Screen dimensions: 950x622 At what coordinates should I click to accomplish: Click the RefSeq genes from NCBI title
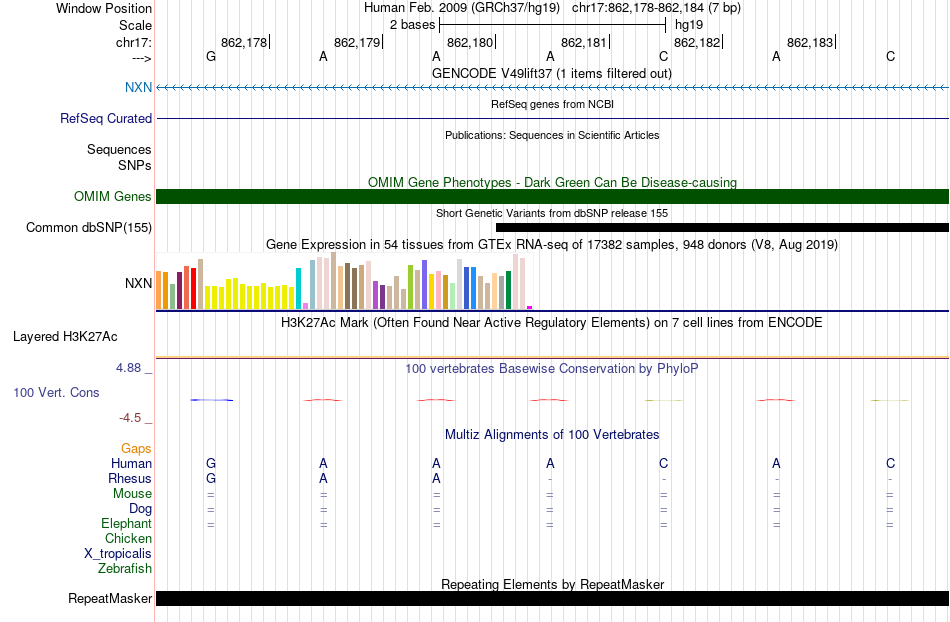(x=553, y=104)
